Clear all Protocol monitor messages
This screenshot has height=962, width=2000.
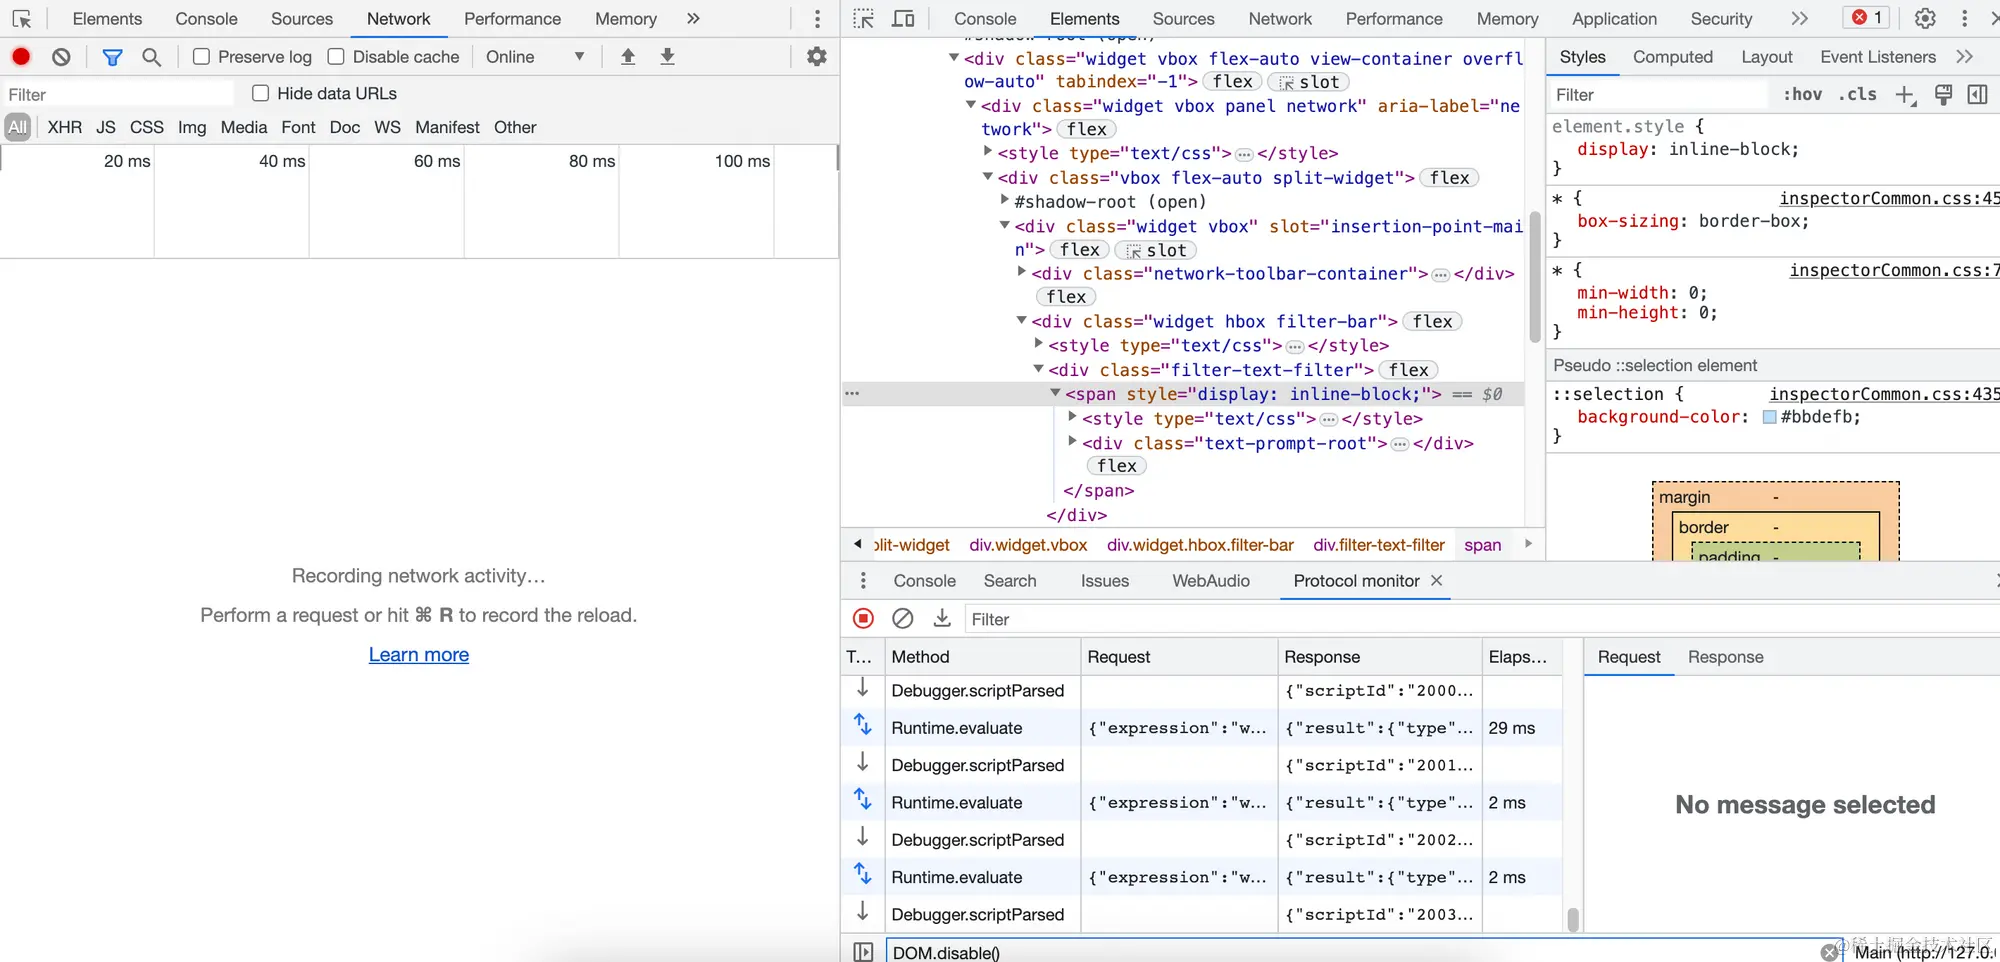tap(903, 619)
